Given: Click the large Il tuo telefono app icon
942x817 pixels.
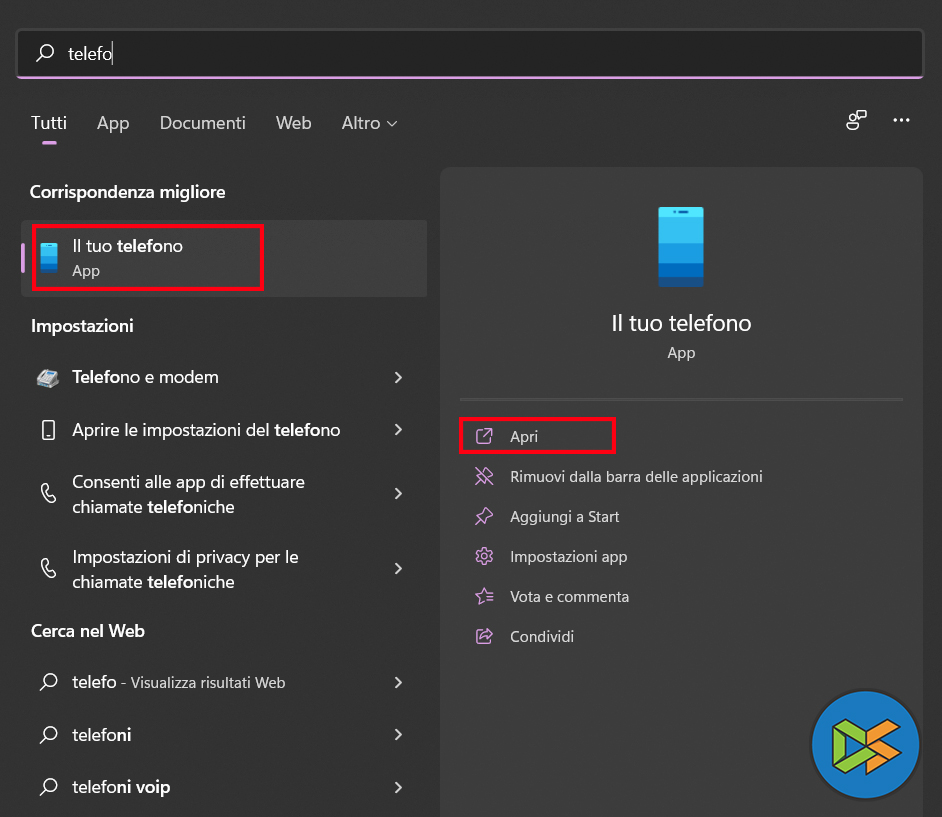Looking at the screenshot, I should [x=681, y=247].
